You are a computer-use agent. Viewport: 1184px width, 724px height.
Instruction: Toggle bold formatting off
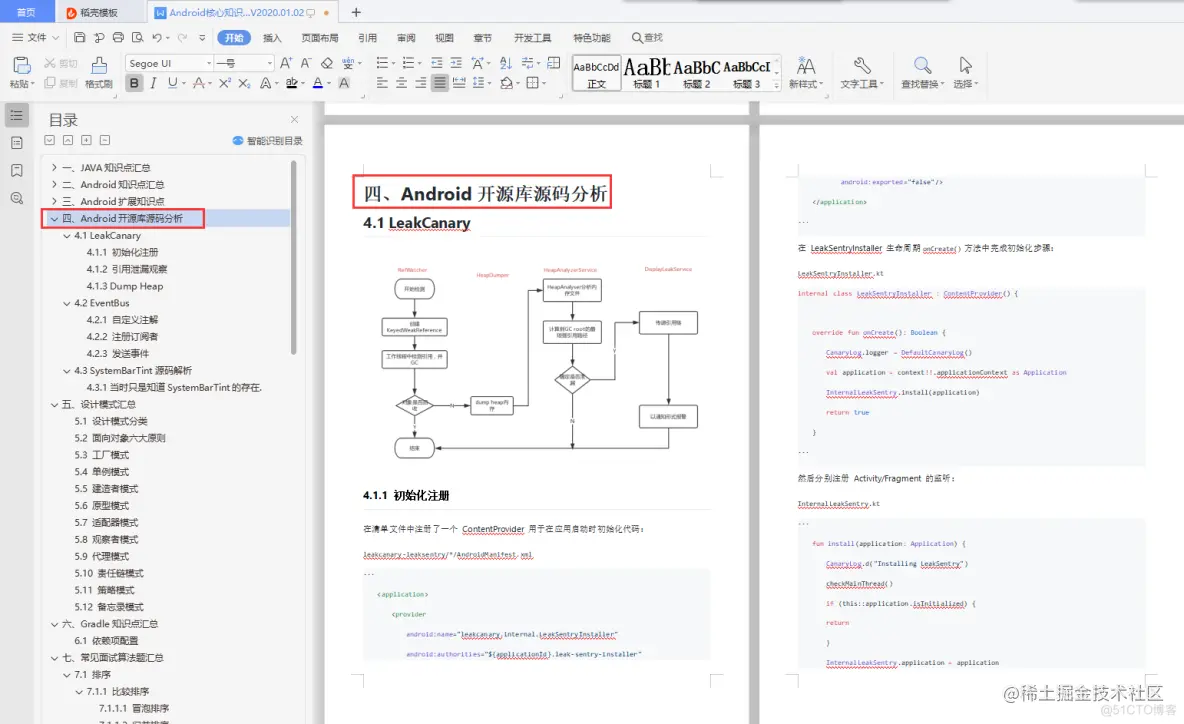[x=134, y=84]
